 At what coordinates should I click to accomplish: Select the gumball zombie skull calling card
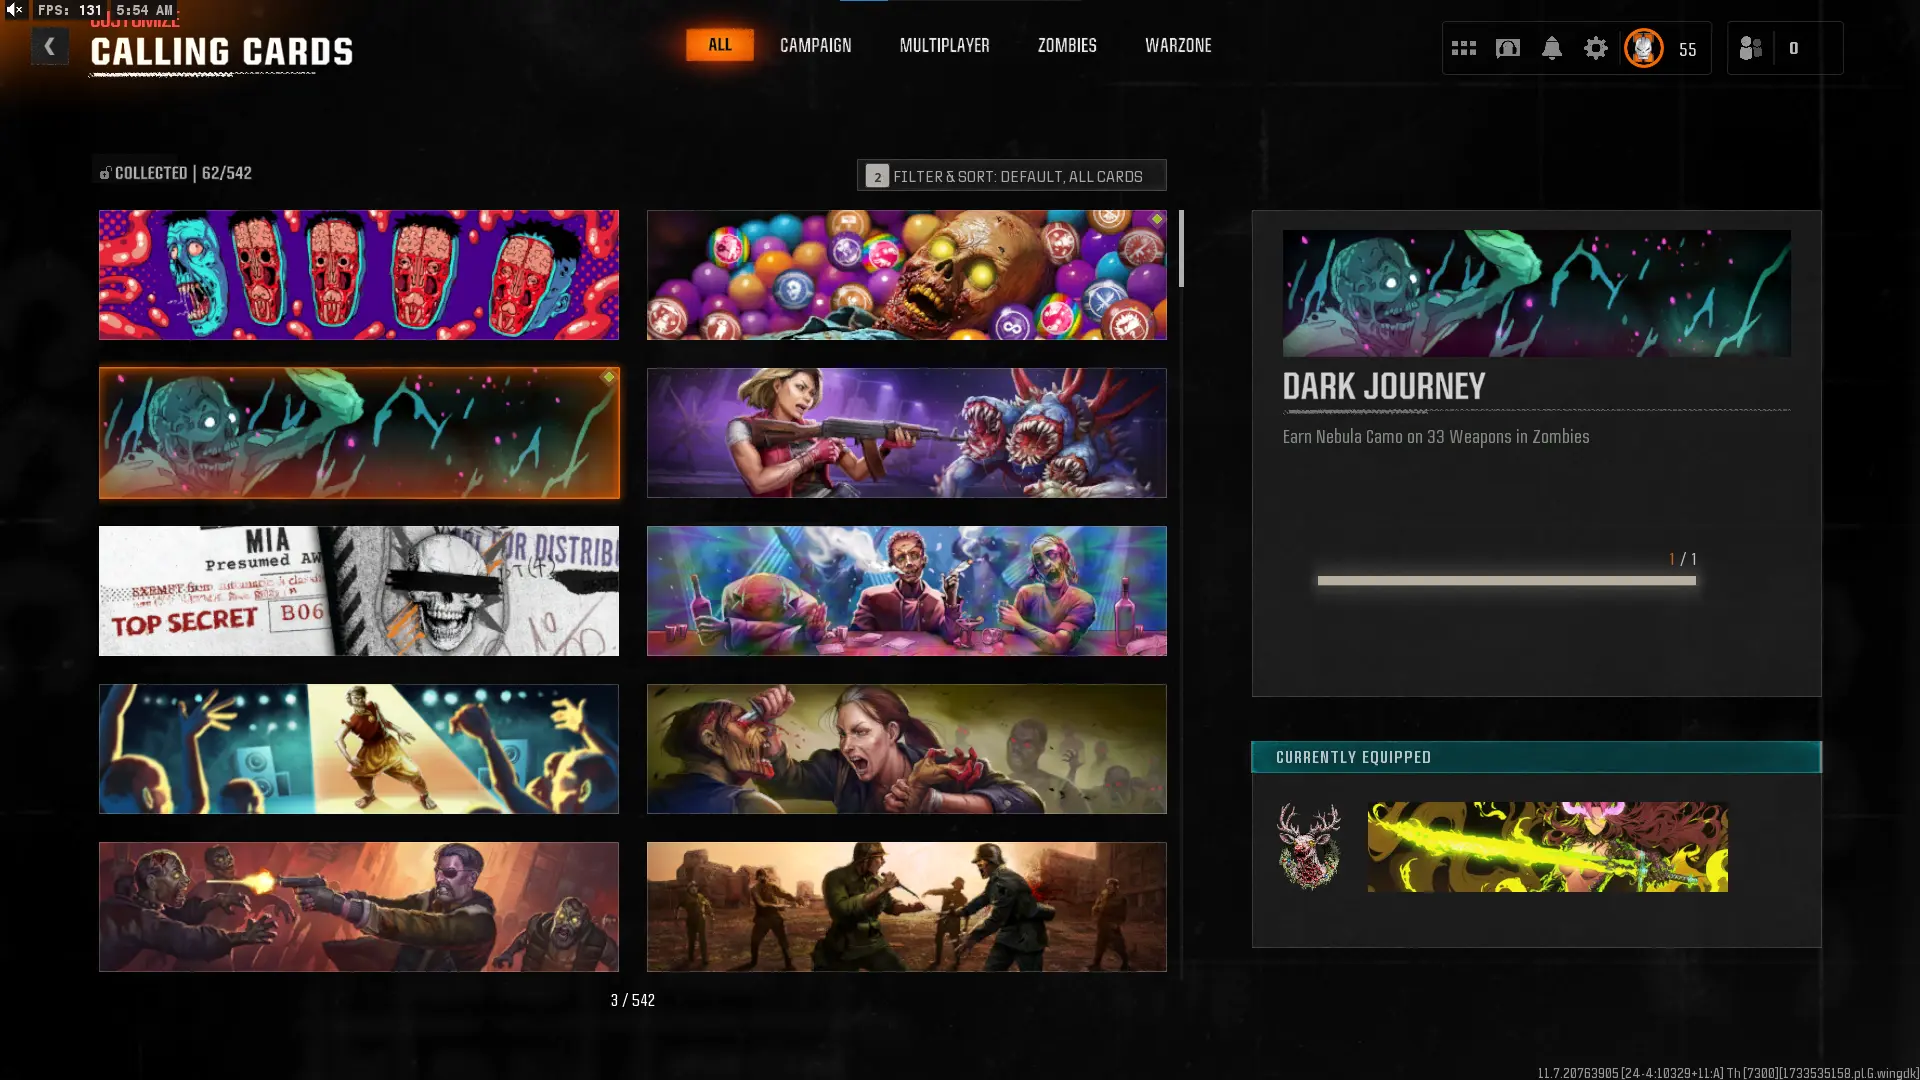click(x=906, y=275)
